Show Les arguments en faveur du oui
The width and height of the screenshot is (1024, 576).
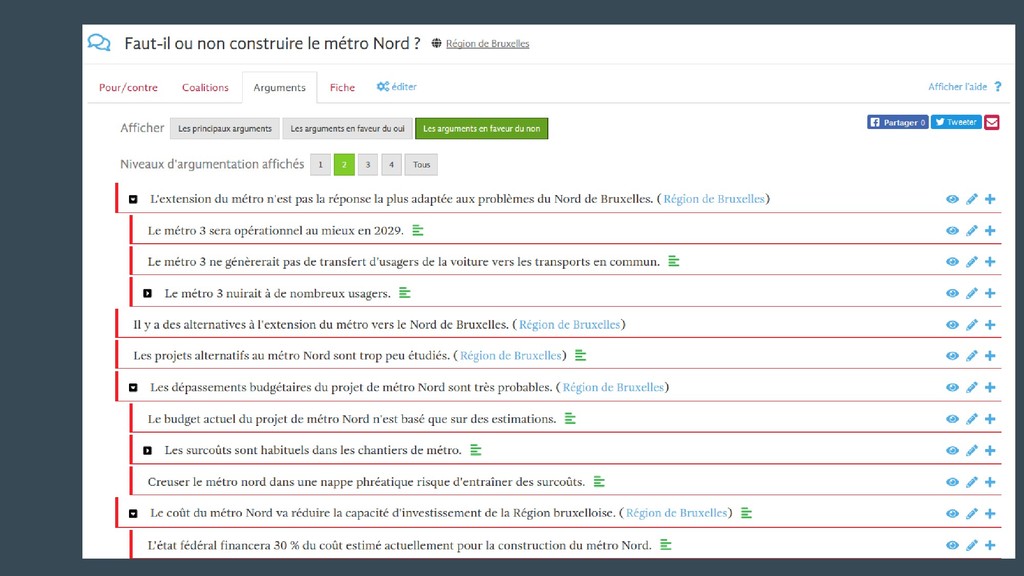coord(347,129)
